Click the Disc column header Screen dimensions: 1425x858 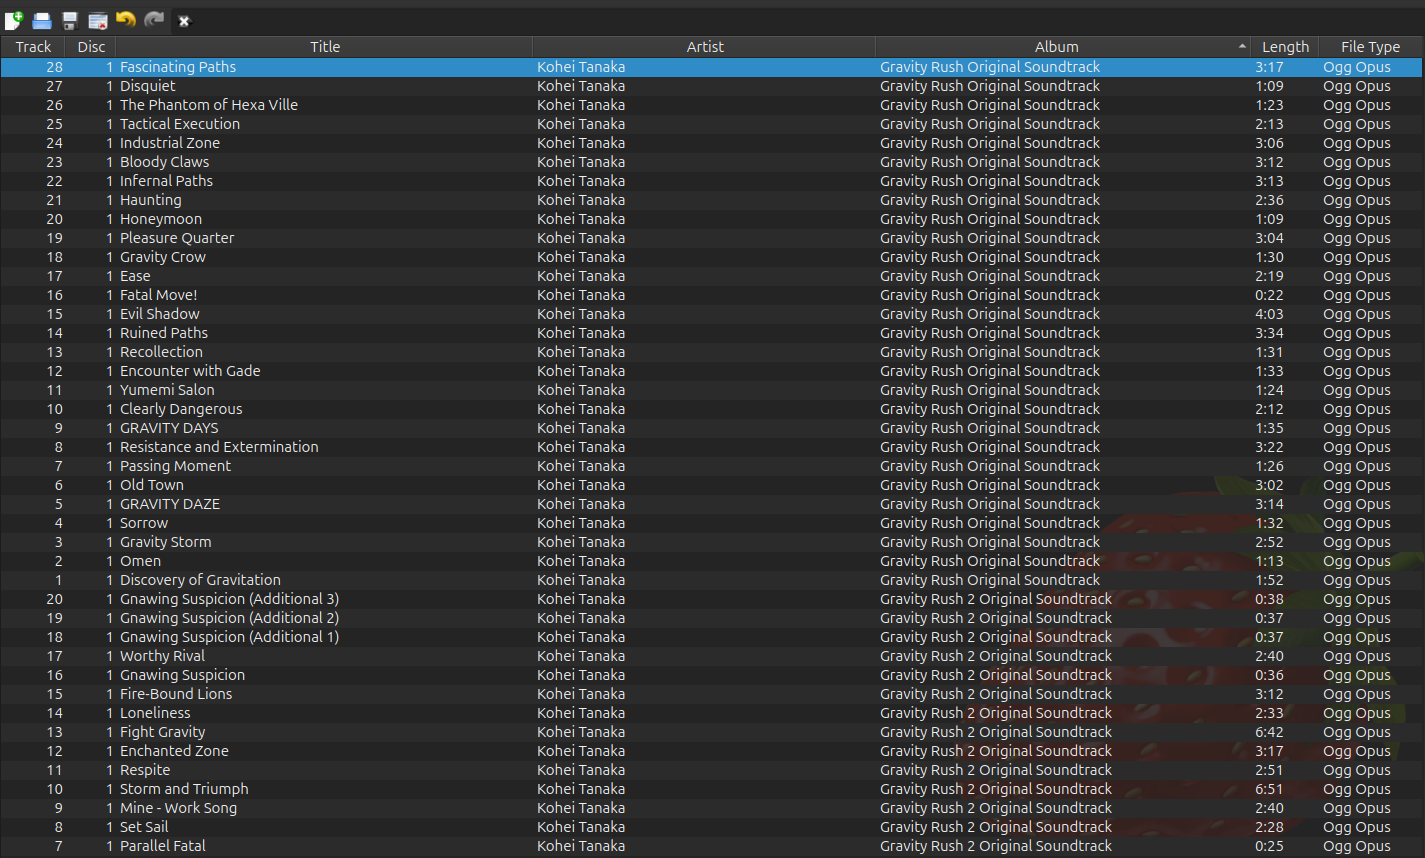coord(91,47)
